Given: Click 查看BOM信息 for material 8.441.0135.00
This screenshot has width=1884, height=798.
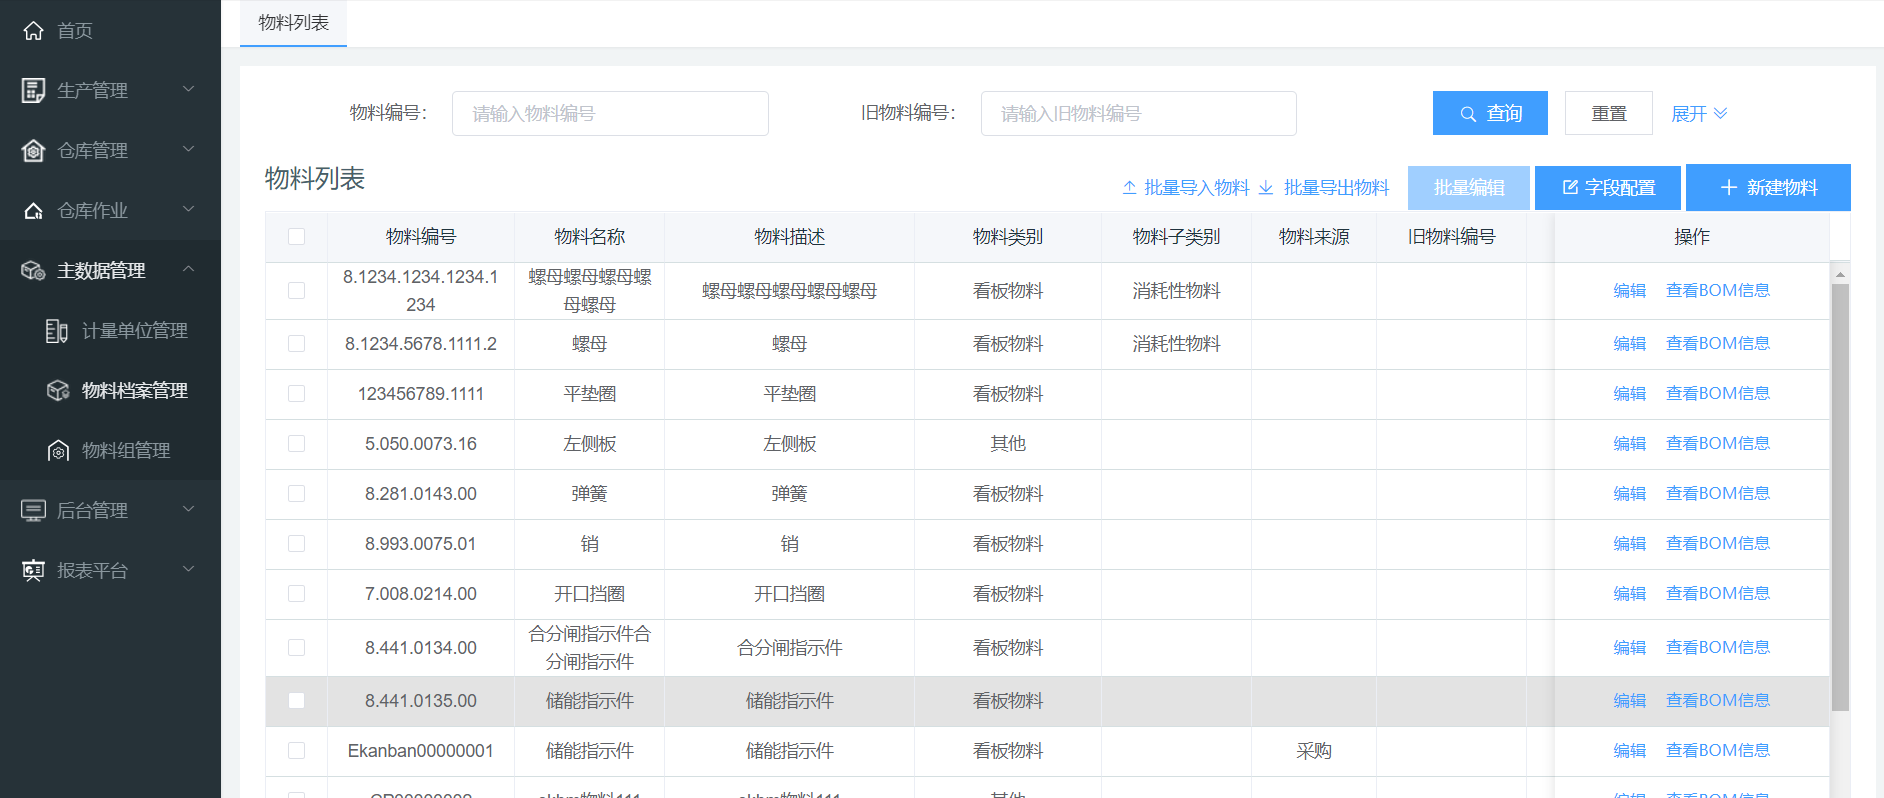Looking at the screenshot, I should (1717, 701).
